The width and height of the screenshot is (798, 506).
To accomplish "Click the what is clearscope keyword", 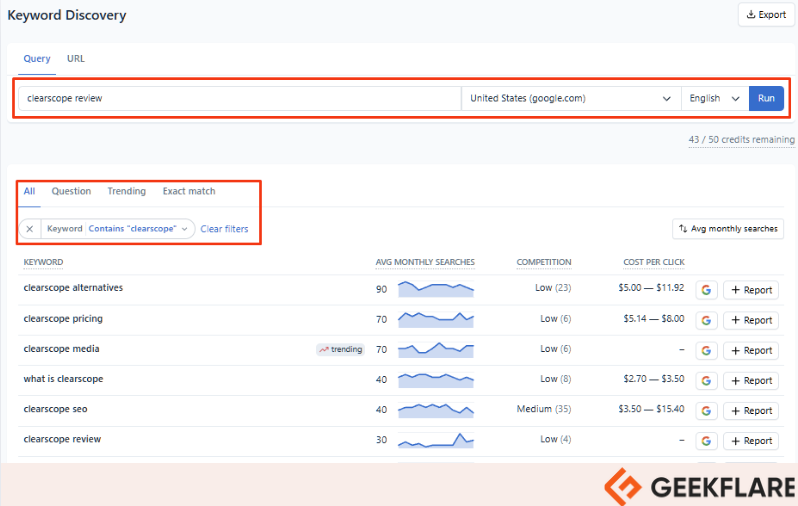I will pyautogui.click(x=63, y=379).
